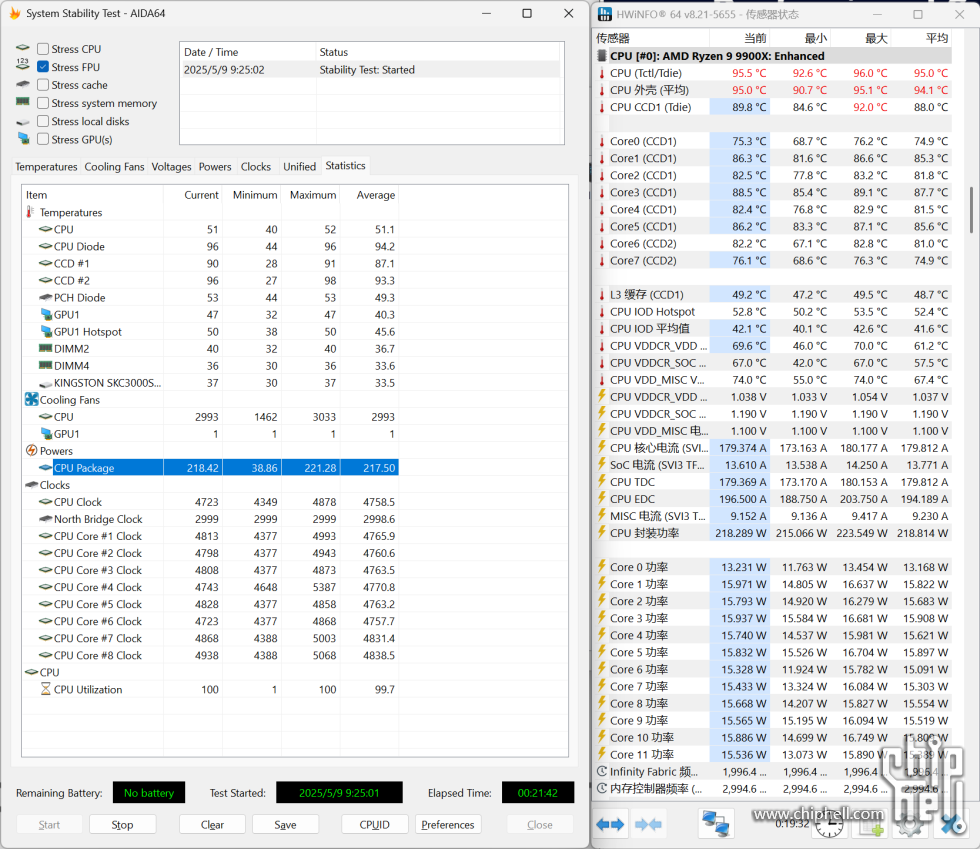Click the clock icon beside Infinity Fabric row
Screen dimensions: 980x849
(602, 771)
